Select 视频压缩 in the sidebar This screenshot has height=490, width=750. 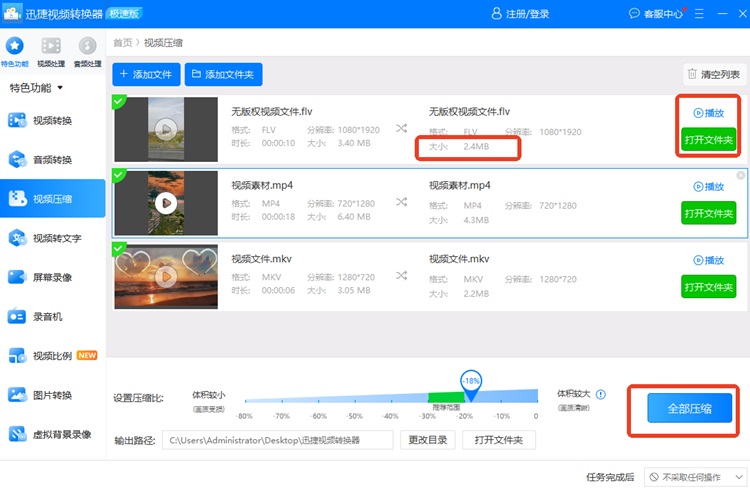point(53,199)
